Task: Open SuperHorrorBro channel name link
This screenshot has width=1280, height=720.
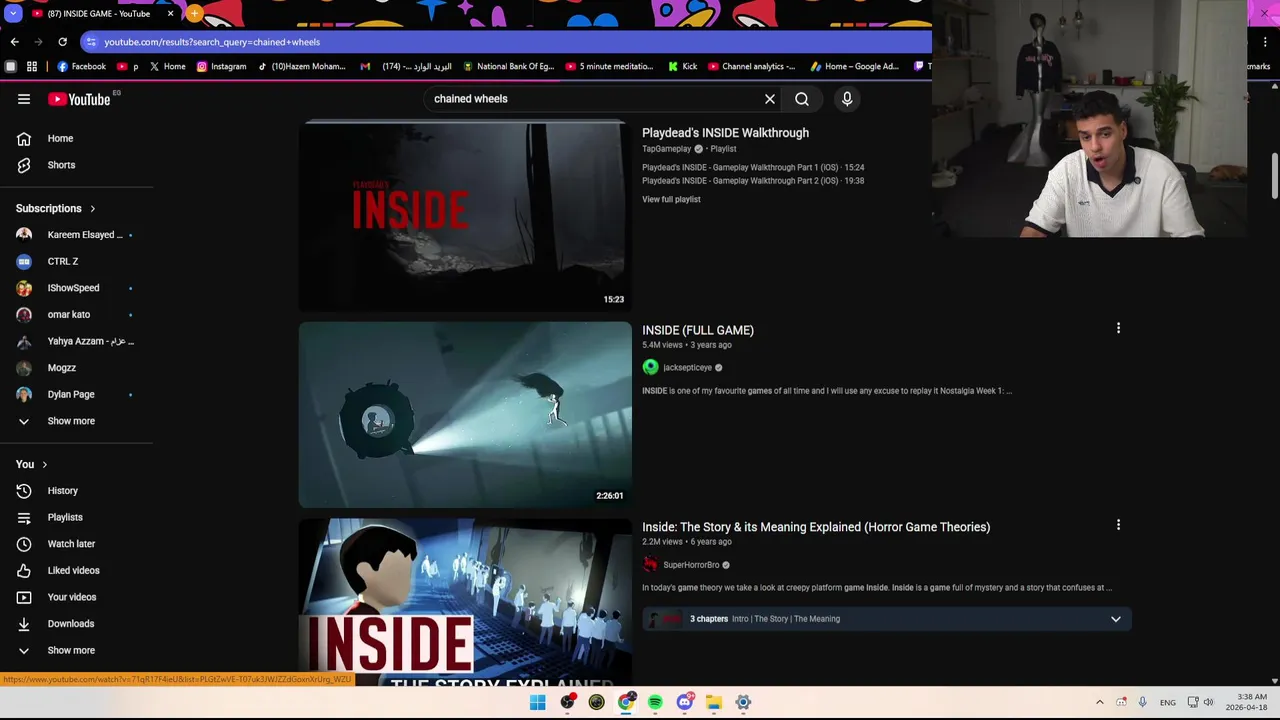Action: click(x=691, y=565)
